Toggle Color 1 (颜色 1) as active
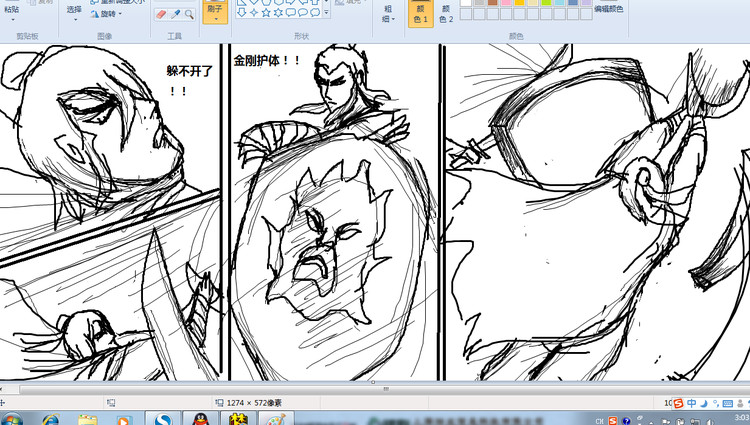This screenshot has height=425, width=750. (420, 12)
